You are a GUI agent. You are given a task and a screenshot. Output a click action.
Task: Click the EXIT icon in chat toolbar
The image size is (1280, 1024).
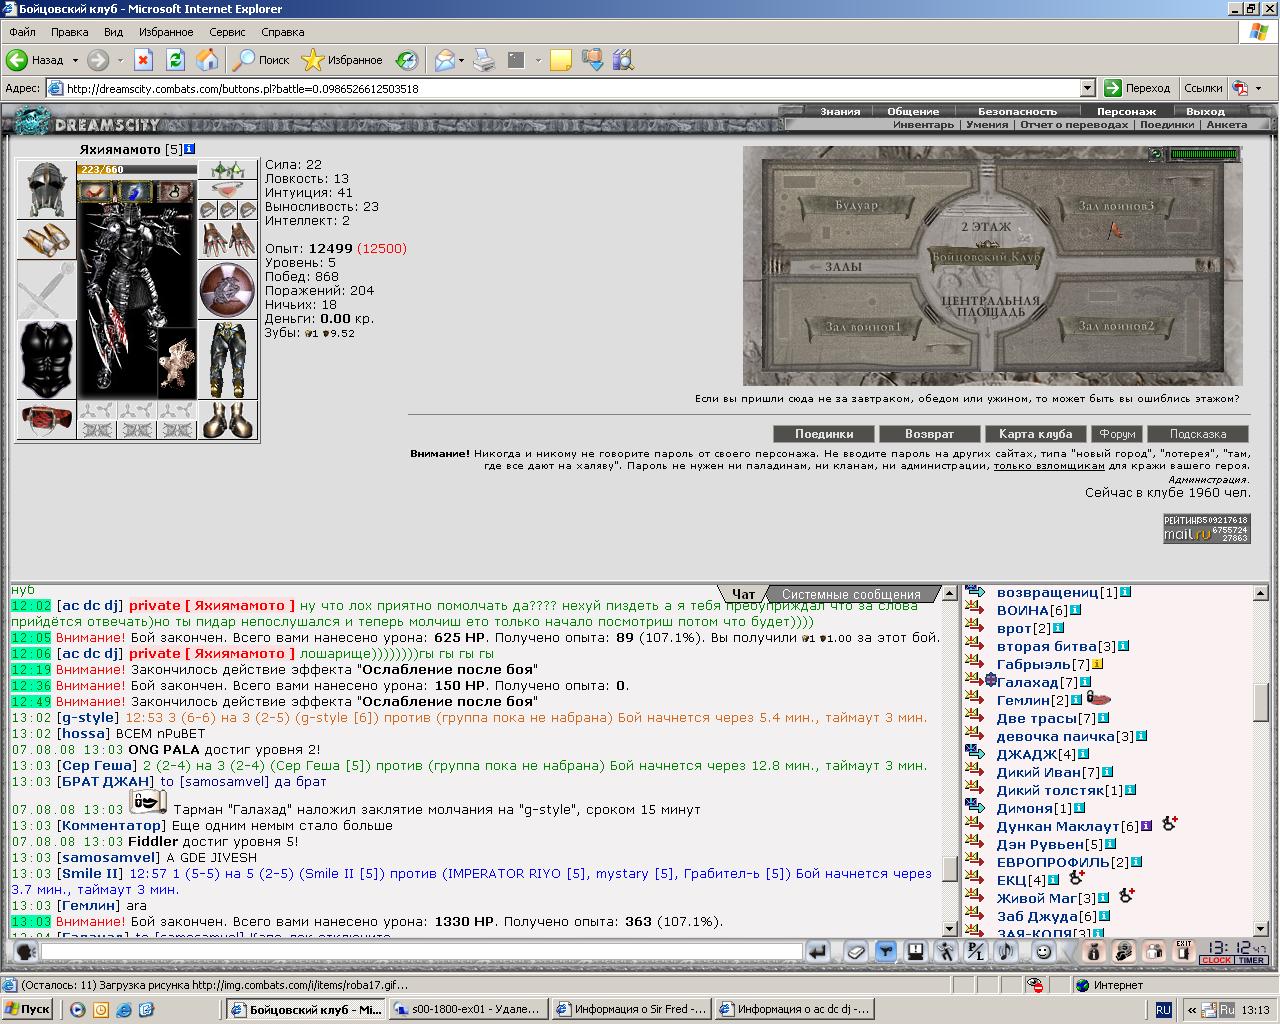pos(1184,952)
